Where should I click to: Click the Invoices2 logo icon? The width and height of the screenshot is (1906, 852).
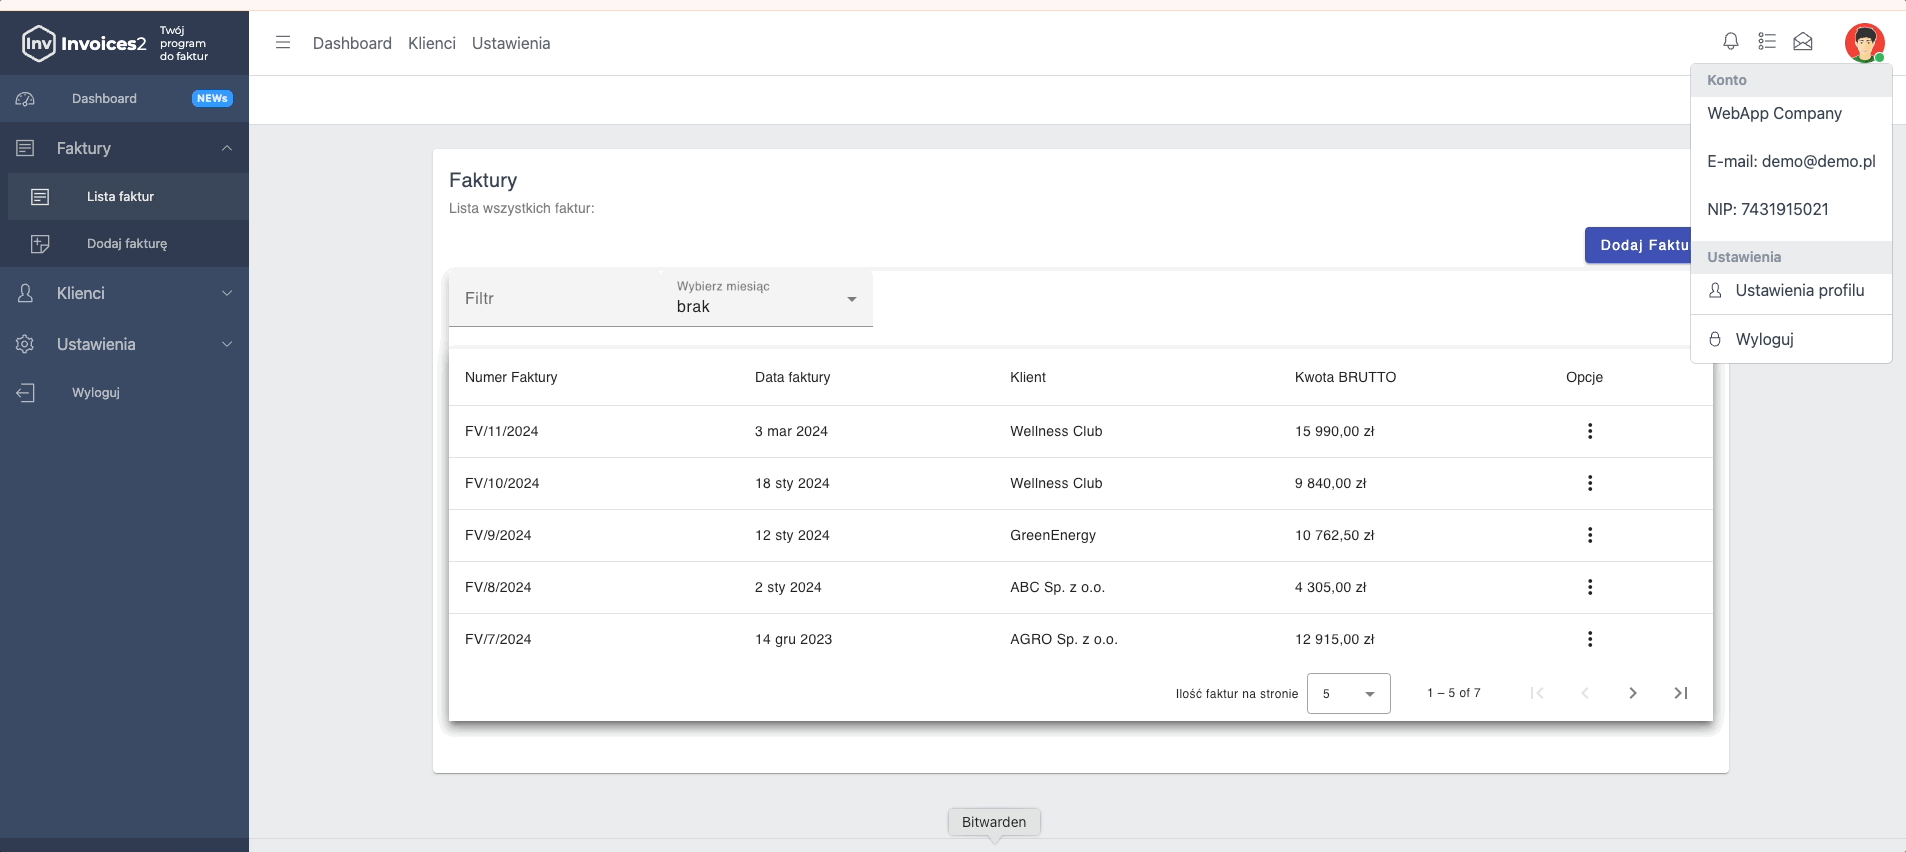coord(38,43)
